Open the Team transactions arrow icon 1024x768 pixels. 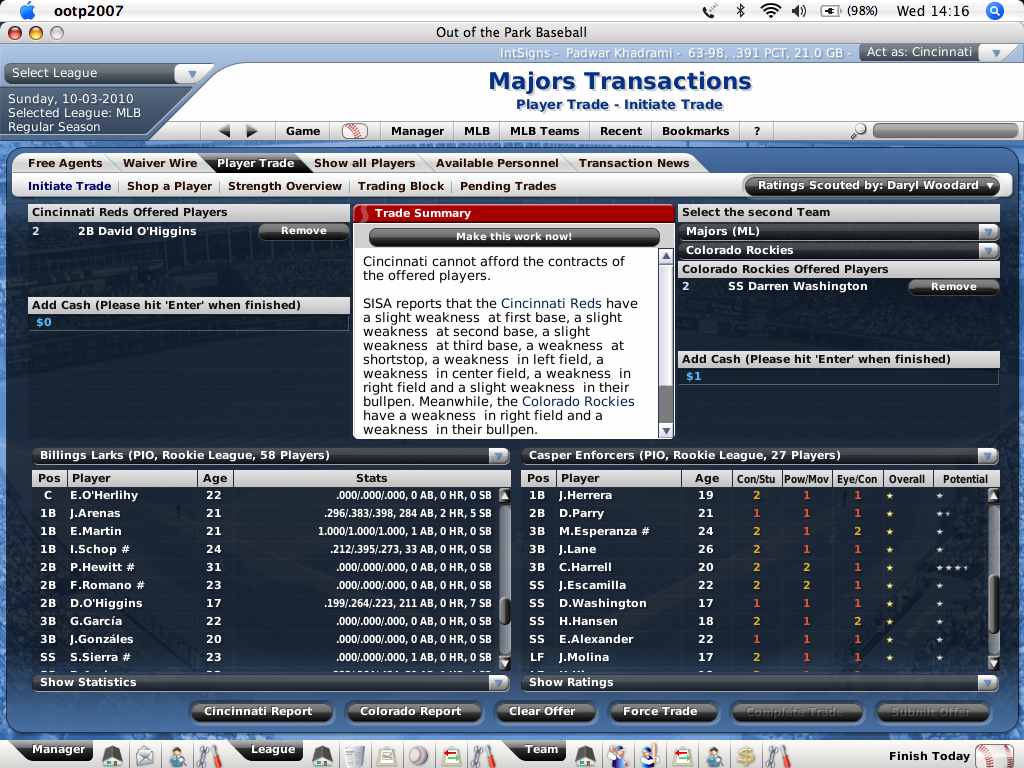(682, 756)
